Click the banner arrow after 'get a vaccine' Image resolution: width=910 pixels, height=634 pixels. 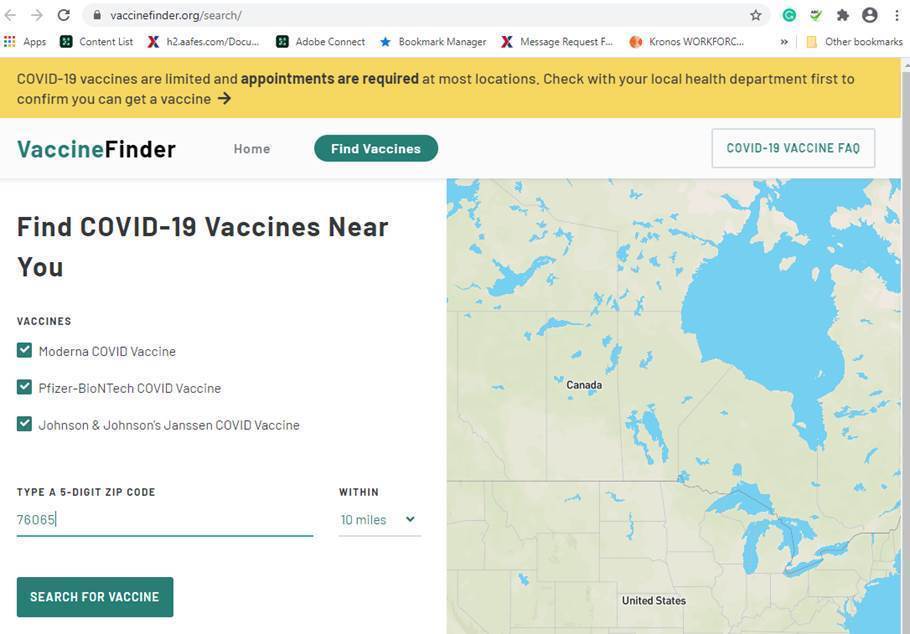[224, 99]
